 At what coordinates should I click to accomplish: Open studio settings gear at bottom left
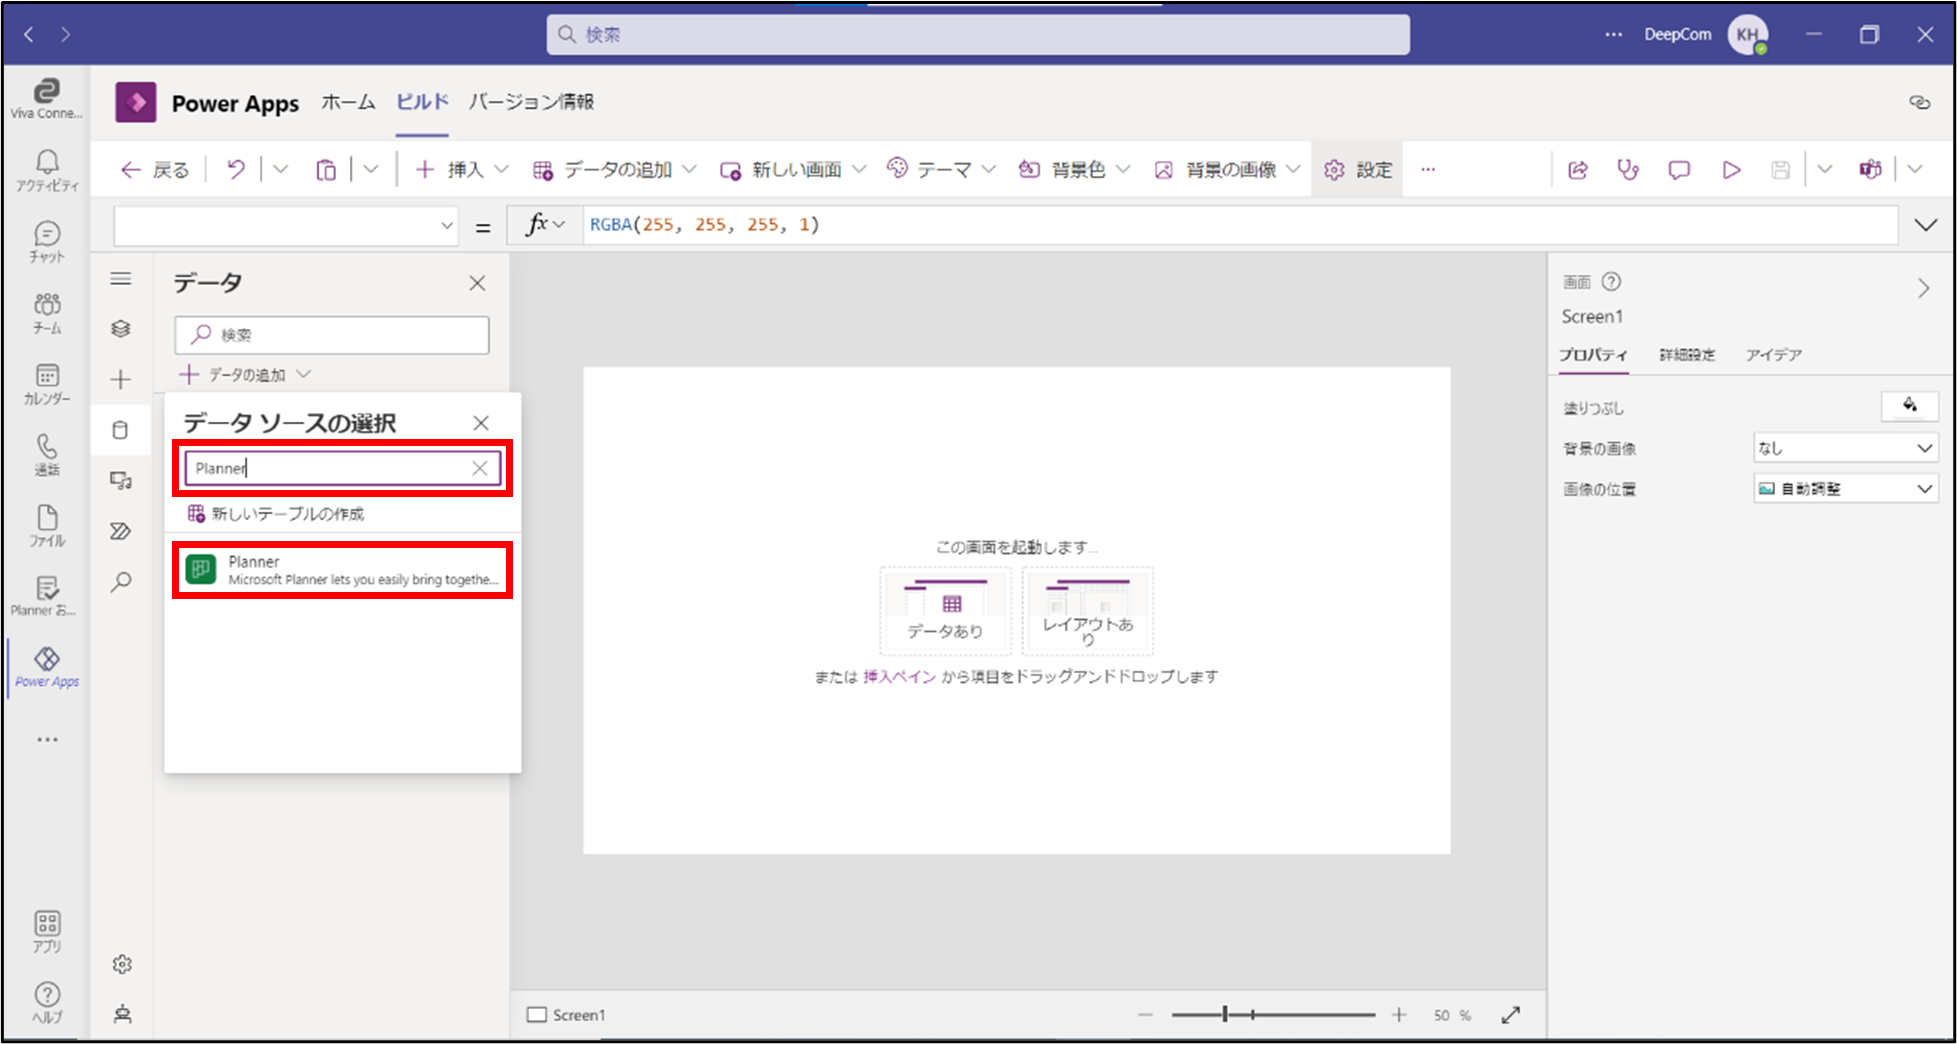(x=122, y=964)
